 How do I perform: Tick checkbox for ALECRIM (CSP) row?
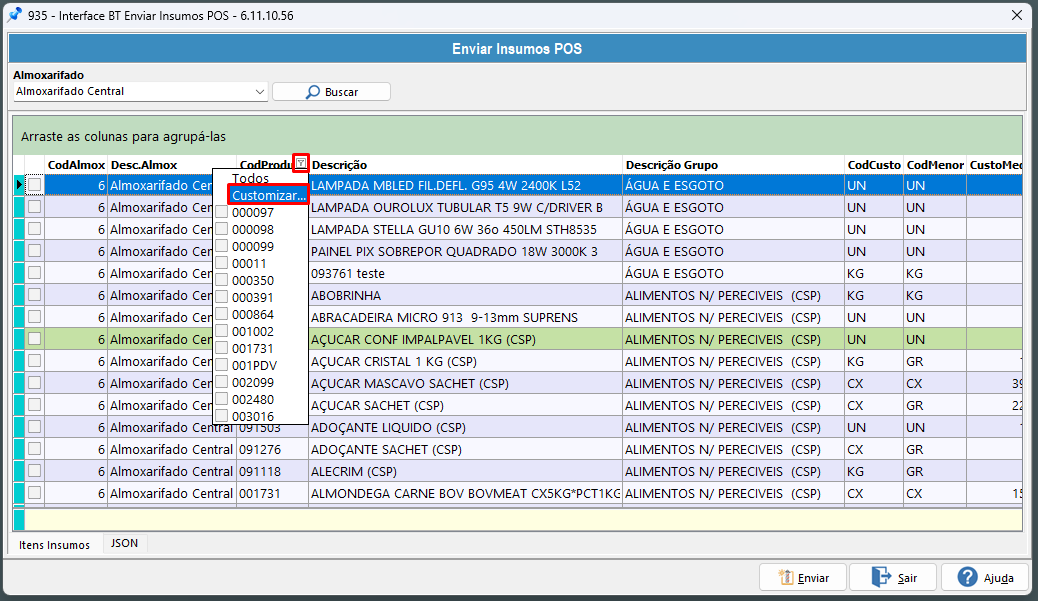tap(34, 471)
